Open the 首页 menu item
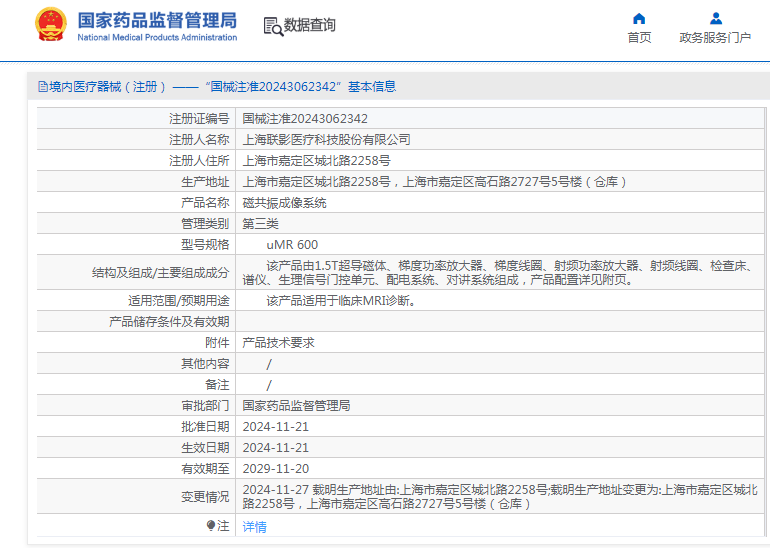Image resolution: width=770 pixels, height=548 pixels. coord(639,38)
